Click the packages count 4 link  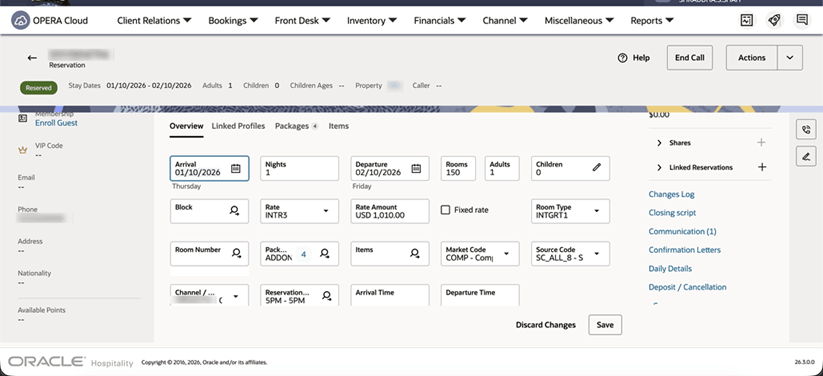pyautogui.click(x=303, y=255)
